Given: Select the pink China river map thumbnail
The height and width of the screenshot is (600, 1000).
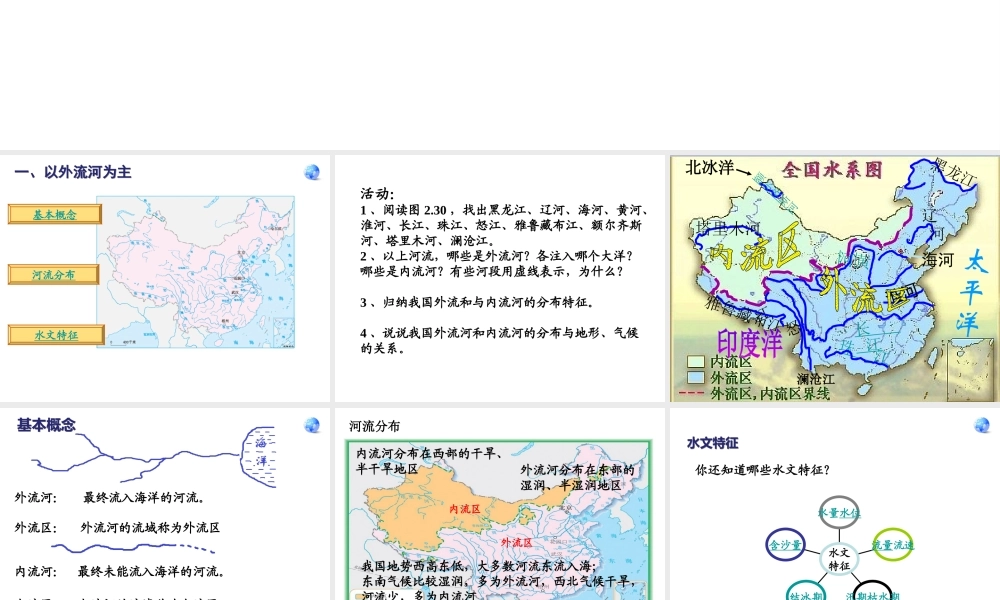Looking at the screenshot, I should 196,272.
